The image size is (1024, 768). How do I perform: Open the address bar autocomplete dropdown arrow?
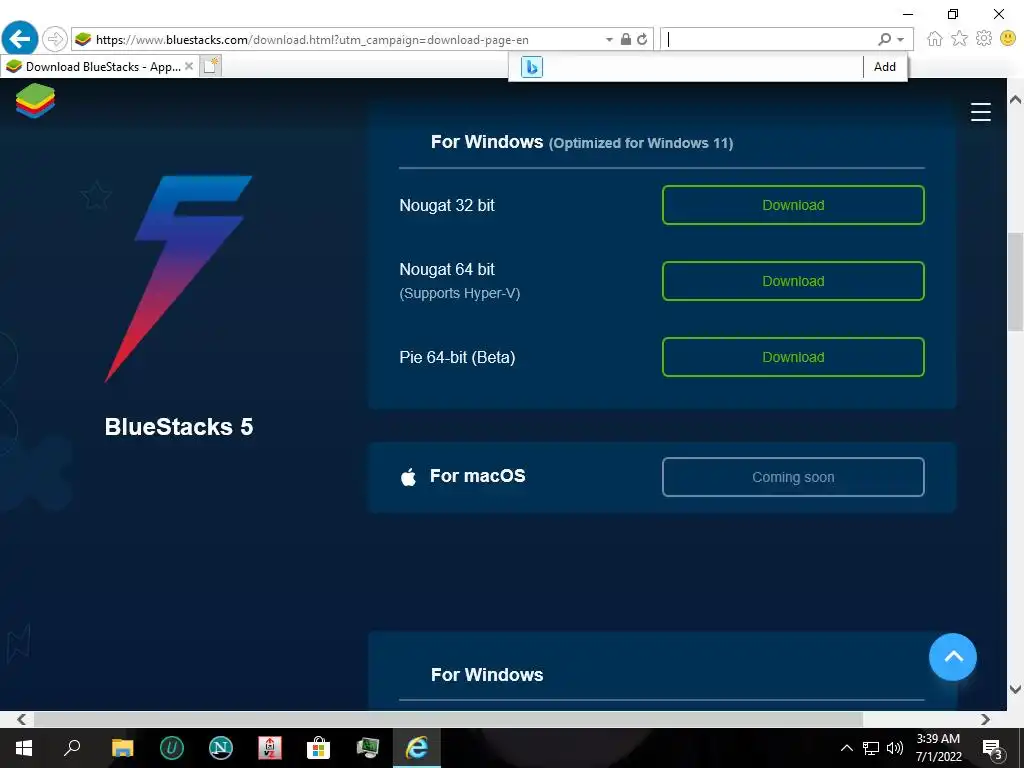[x=609, y=40]
